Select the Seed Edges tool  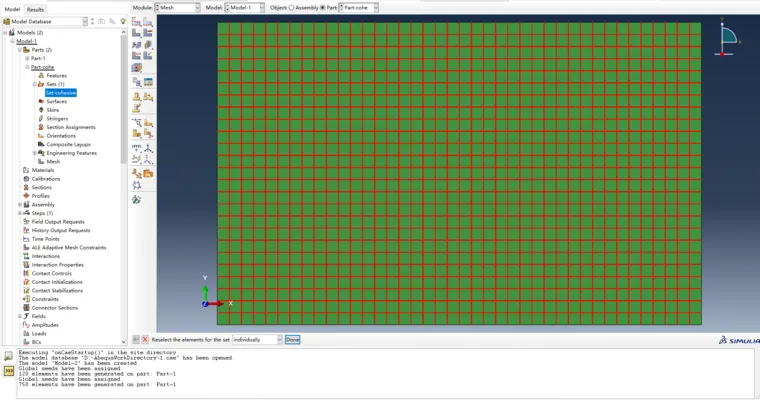point(148,22)
